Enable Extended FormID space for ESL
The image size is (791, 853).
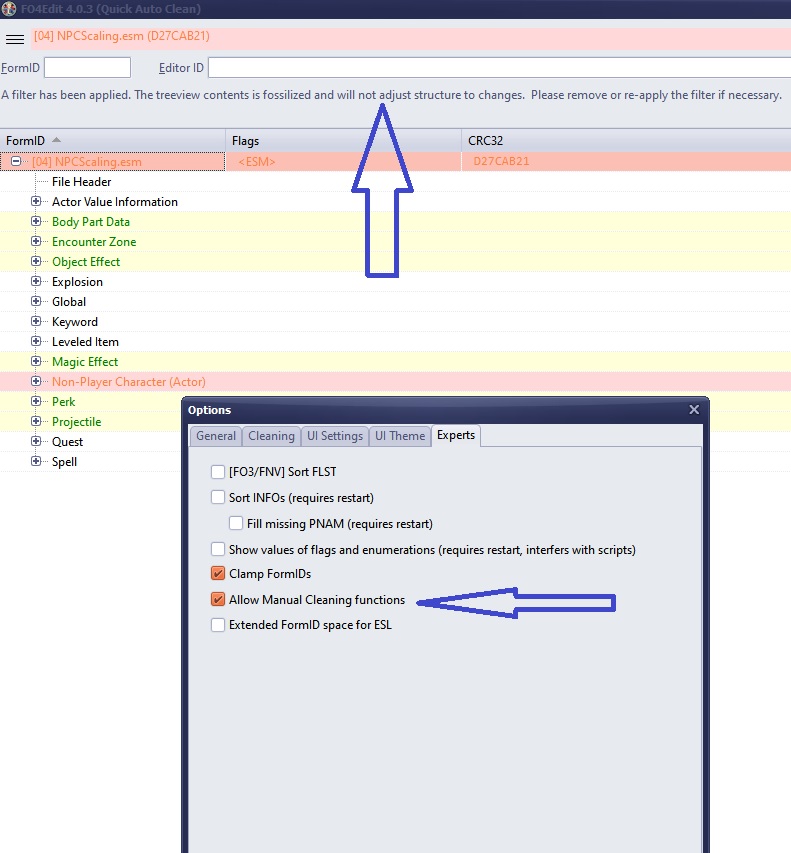[218, 625]
